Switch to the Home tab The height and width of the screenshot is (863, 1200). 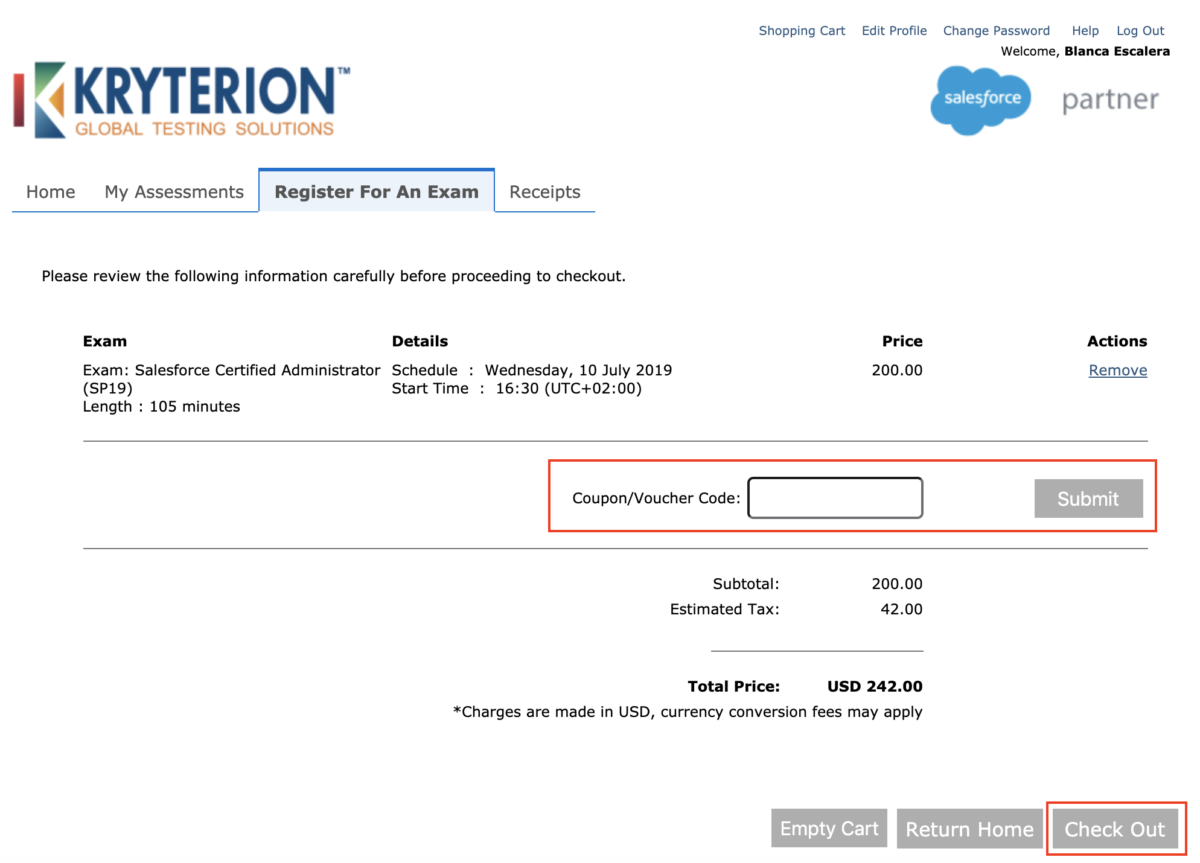(x=50, y=191)
